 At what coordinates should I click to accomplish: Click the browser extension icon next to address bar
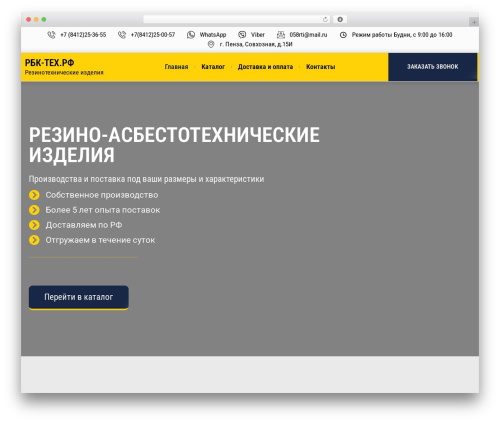[340, 19]
